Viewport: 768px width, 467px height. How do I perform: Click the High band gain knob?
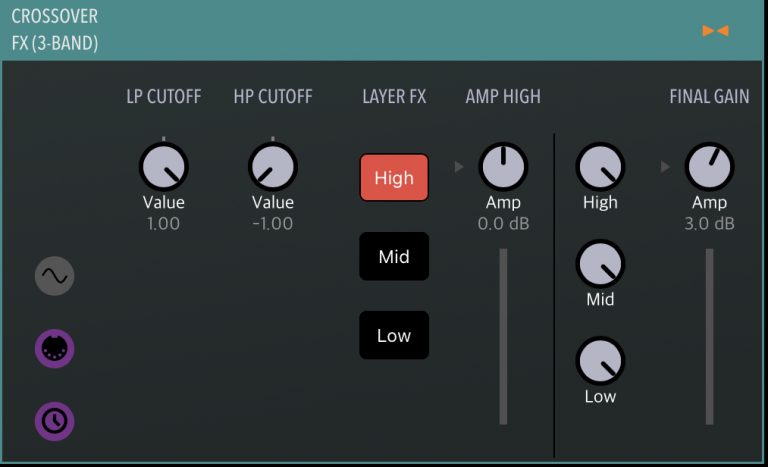click(600, 167)
